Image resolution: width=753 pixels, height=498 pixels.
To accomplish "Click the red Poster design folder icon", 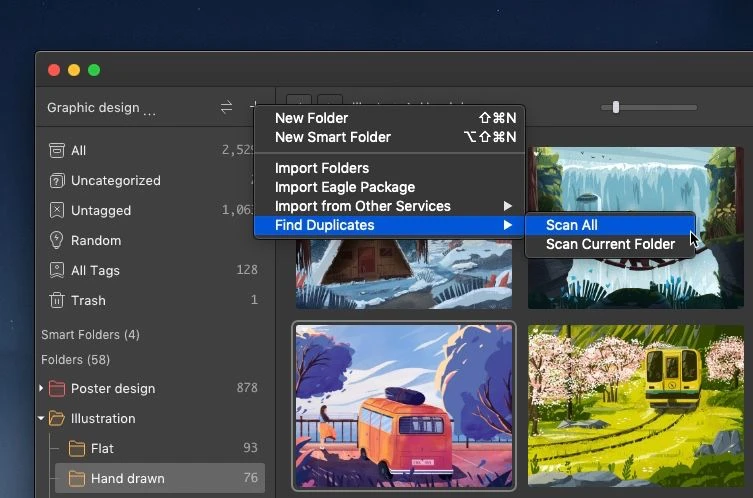I will pyautogui.click(x=57, y=388).
